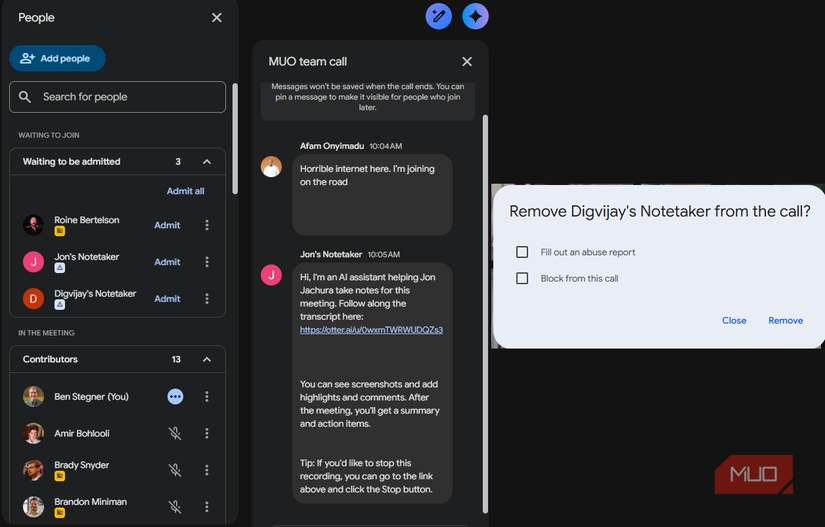
Task: Admit Digvijay's Notetaker to the call
Action: pyautogui.click(x=167, y=299)
